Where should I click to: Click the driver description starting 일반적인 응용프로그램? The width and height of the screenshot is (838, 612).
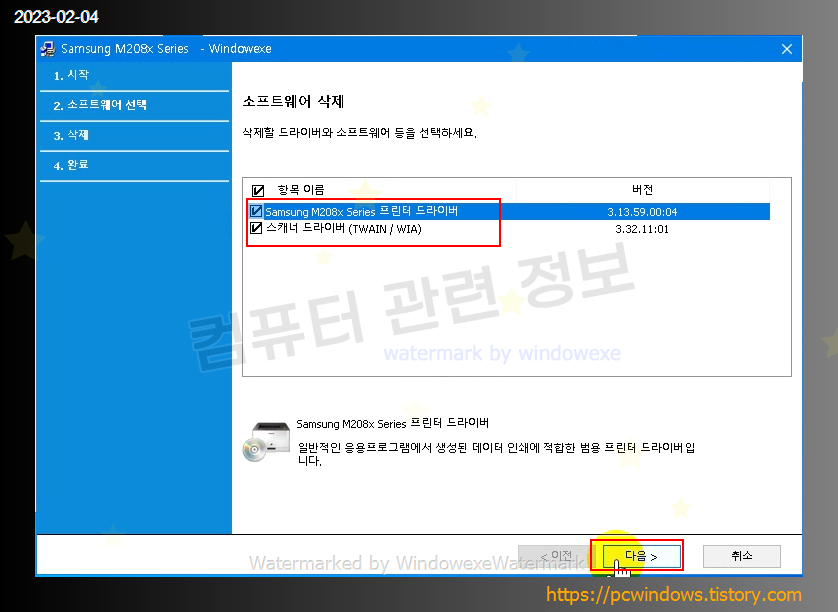point(496,454)
